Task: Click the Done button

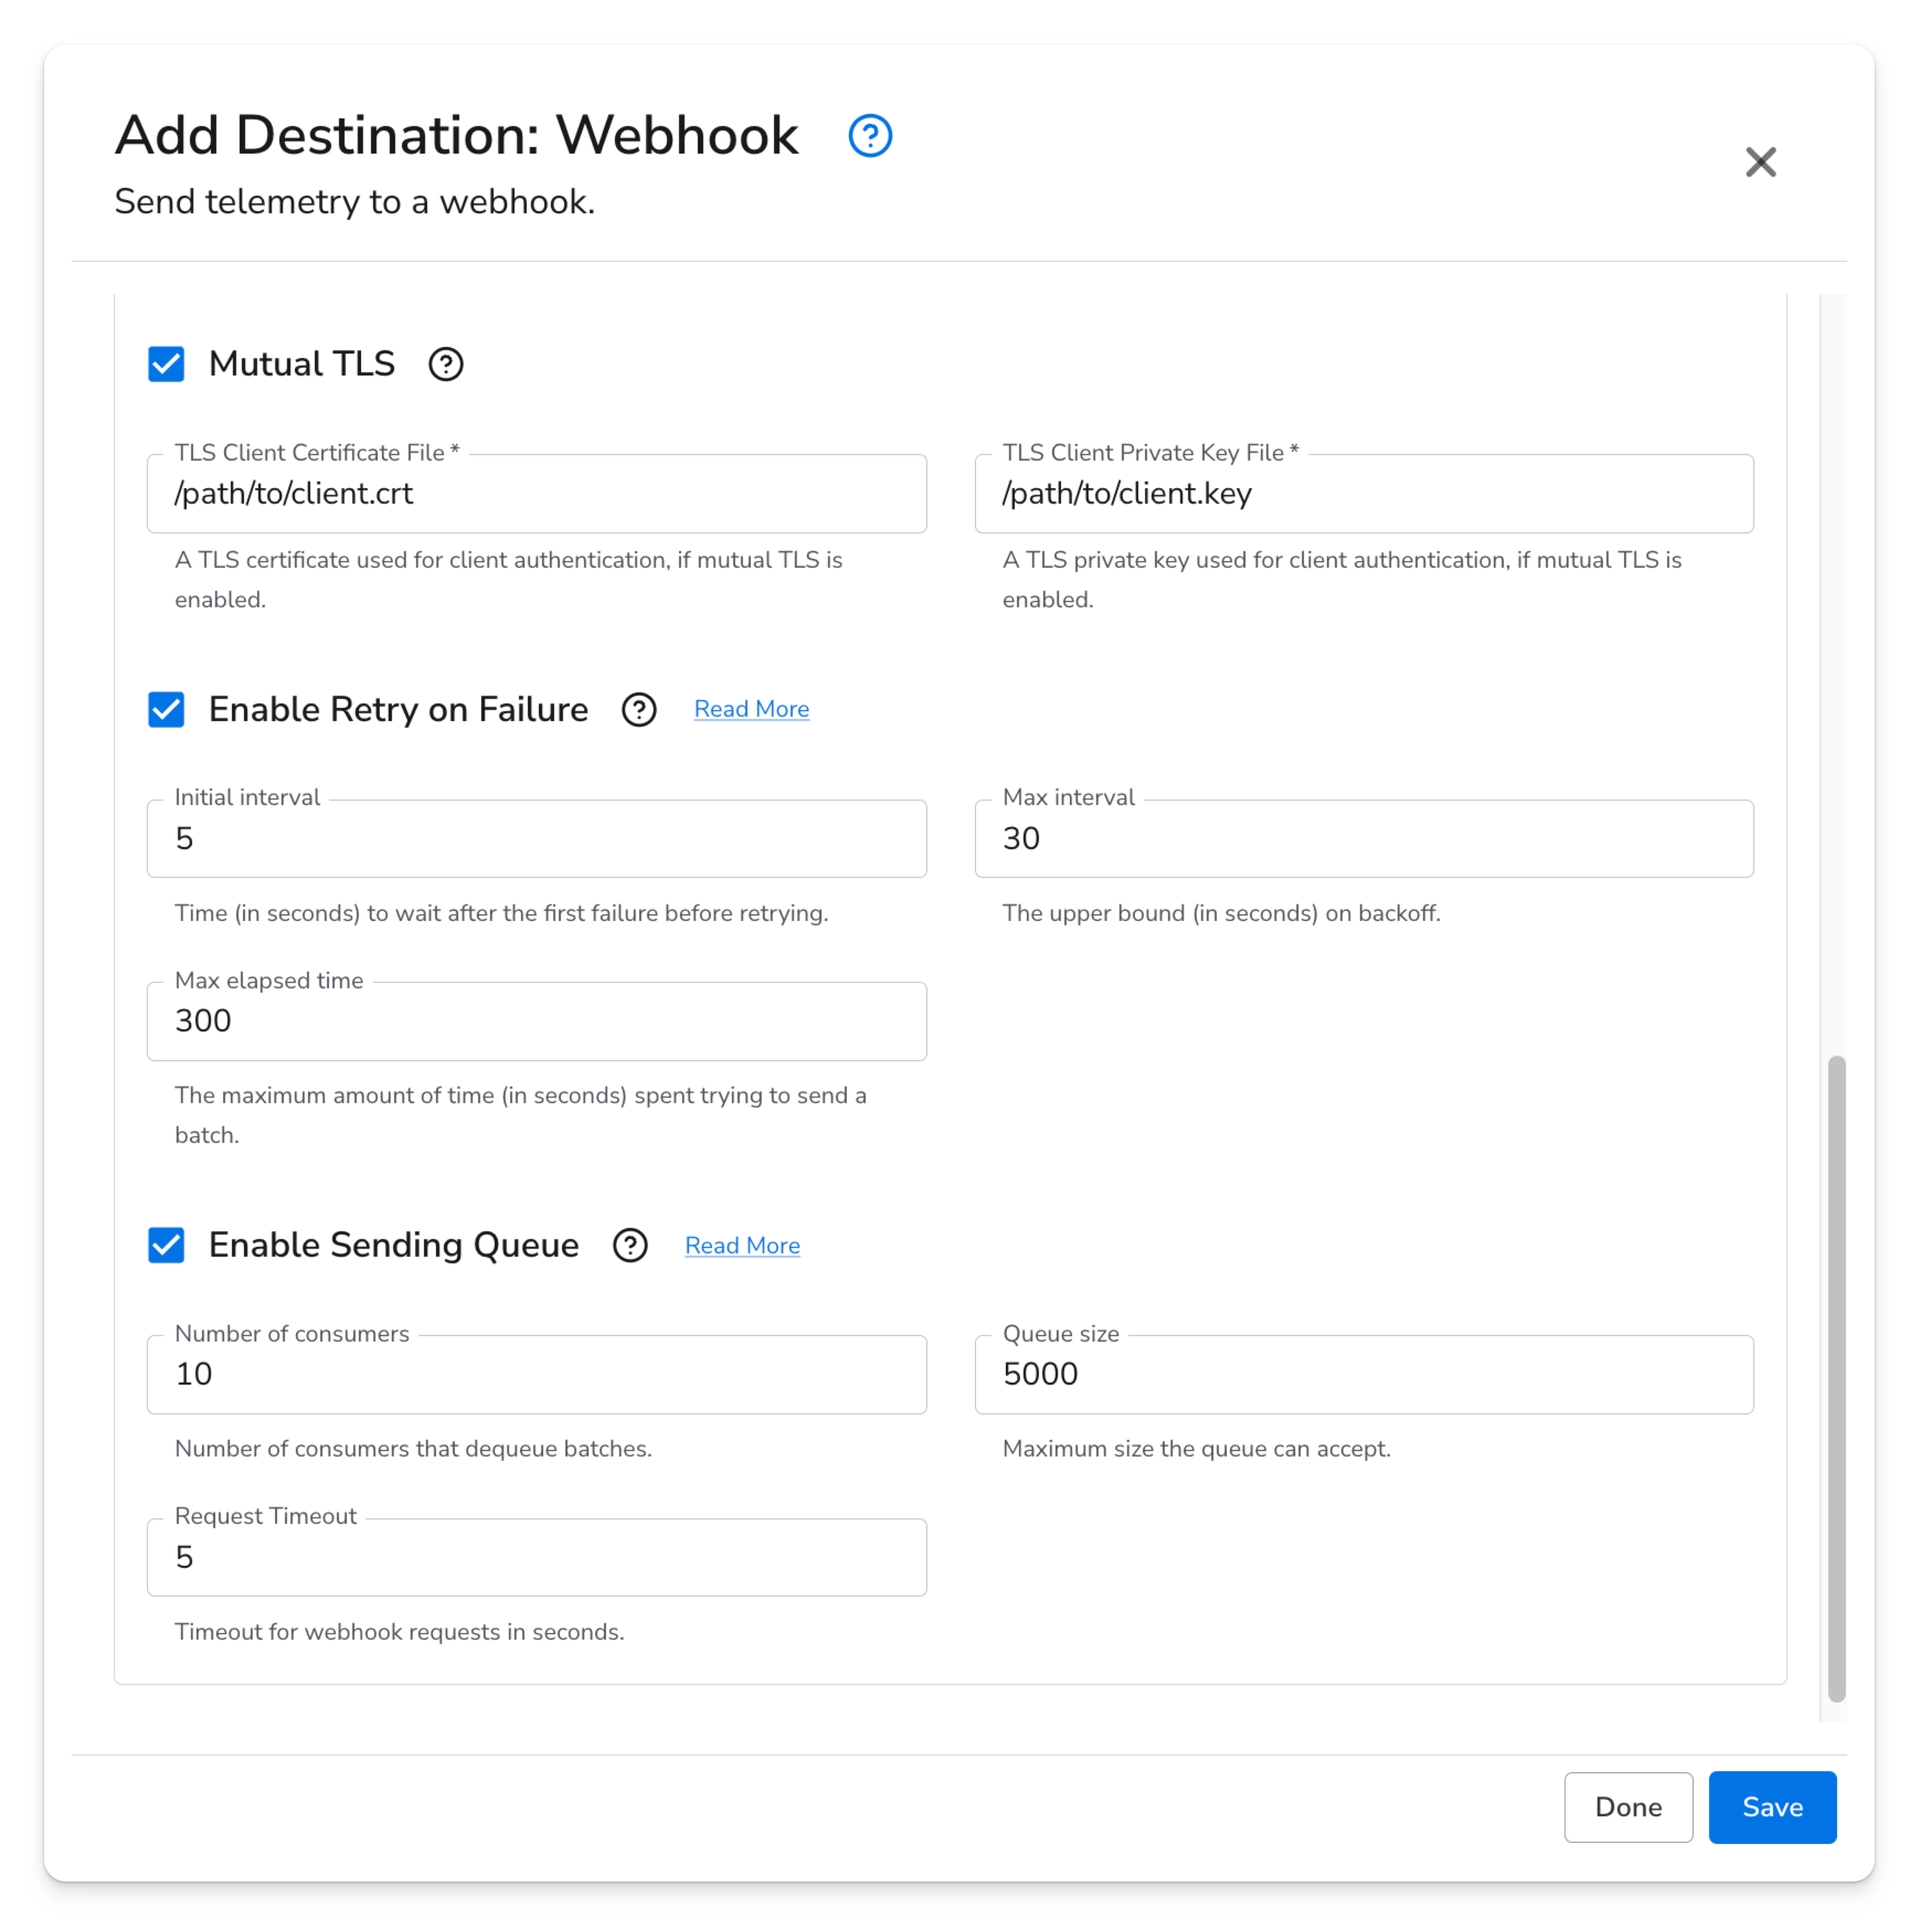Action: (x=1627, y=1807)
